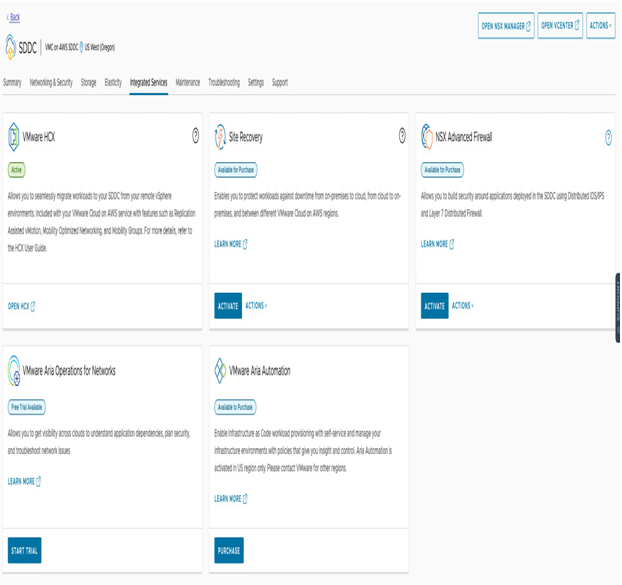Click the Aria Operations for Networks icon

click(x=14, y=371)
